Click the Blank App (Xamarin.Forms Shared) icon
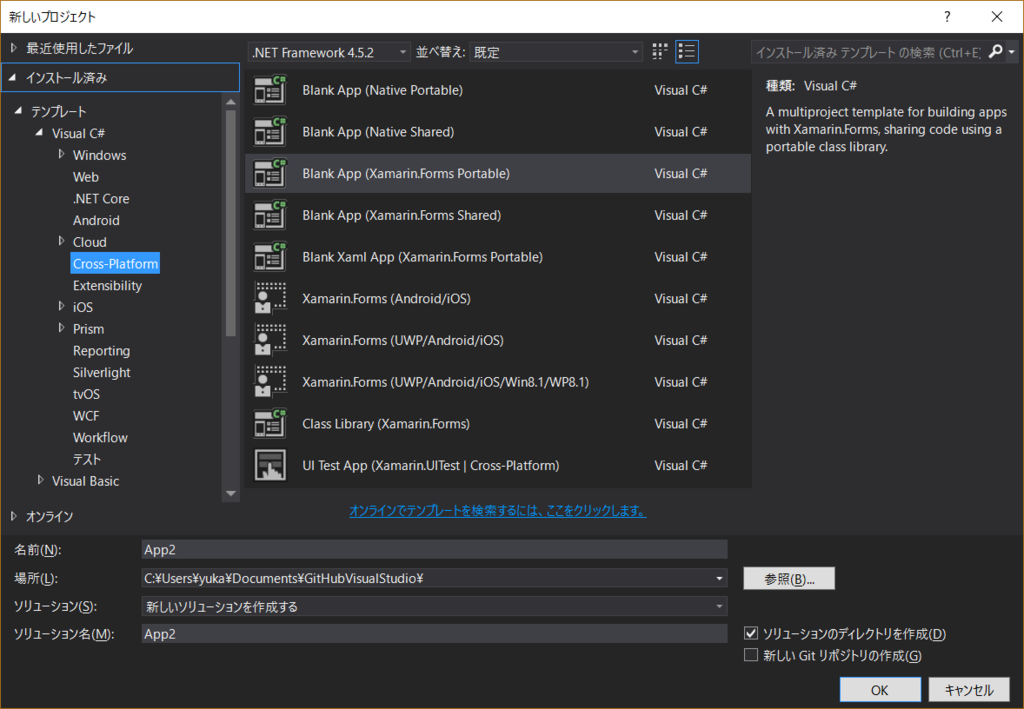The height and width of the screenshot is (709, 1024). click(x=270, y=215)
